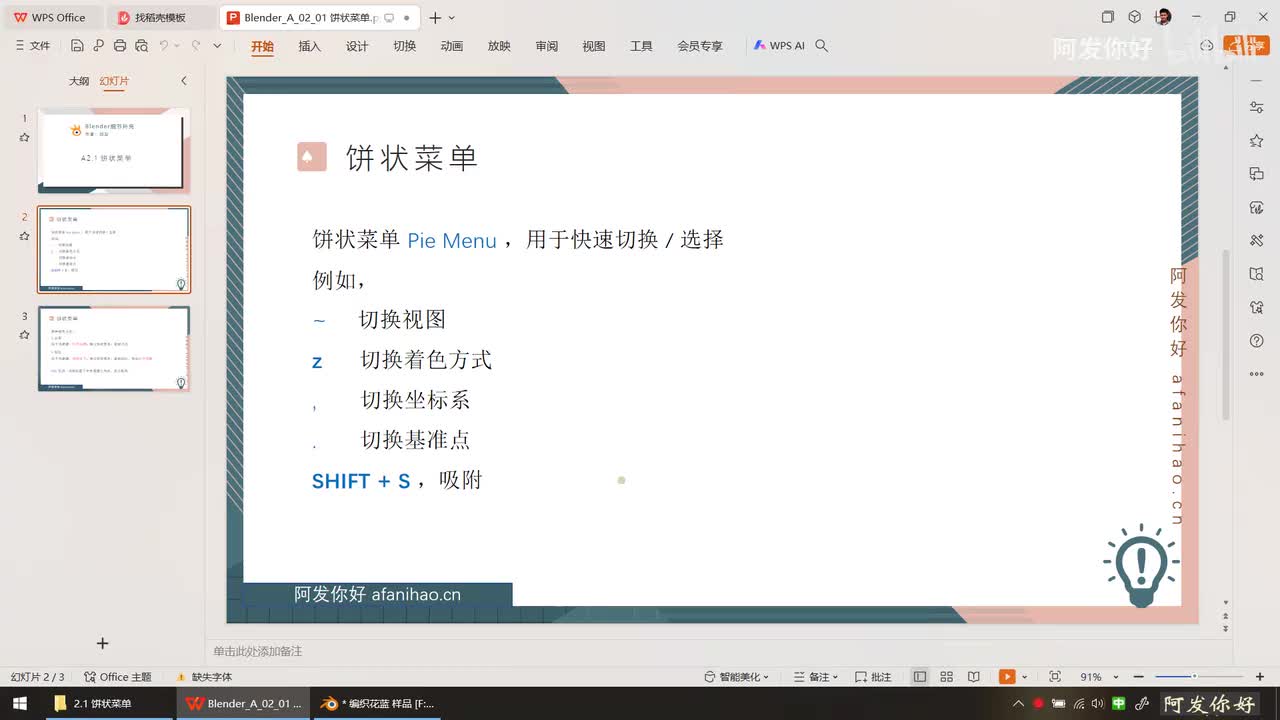Screen dimensions: 1280x720
Task: Click the slide title 饼状菜单
Action: 412,157
